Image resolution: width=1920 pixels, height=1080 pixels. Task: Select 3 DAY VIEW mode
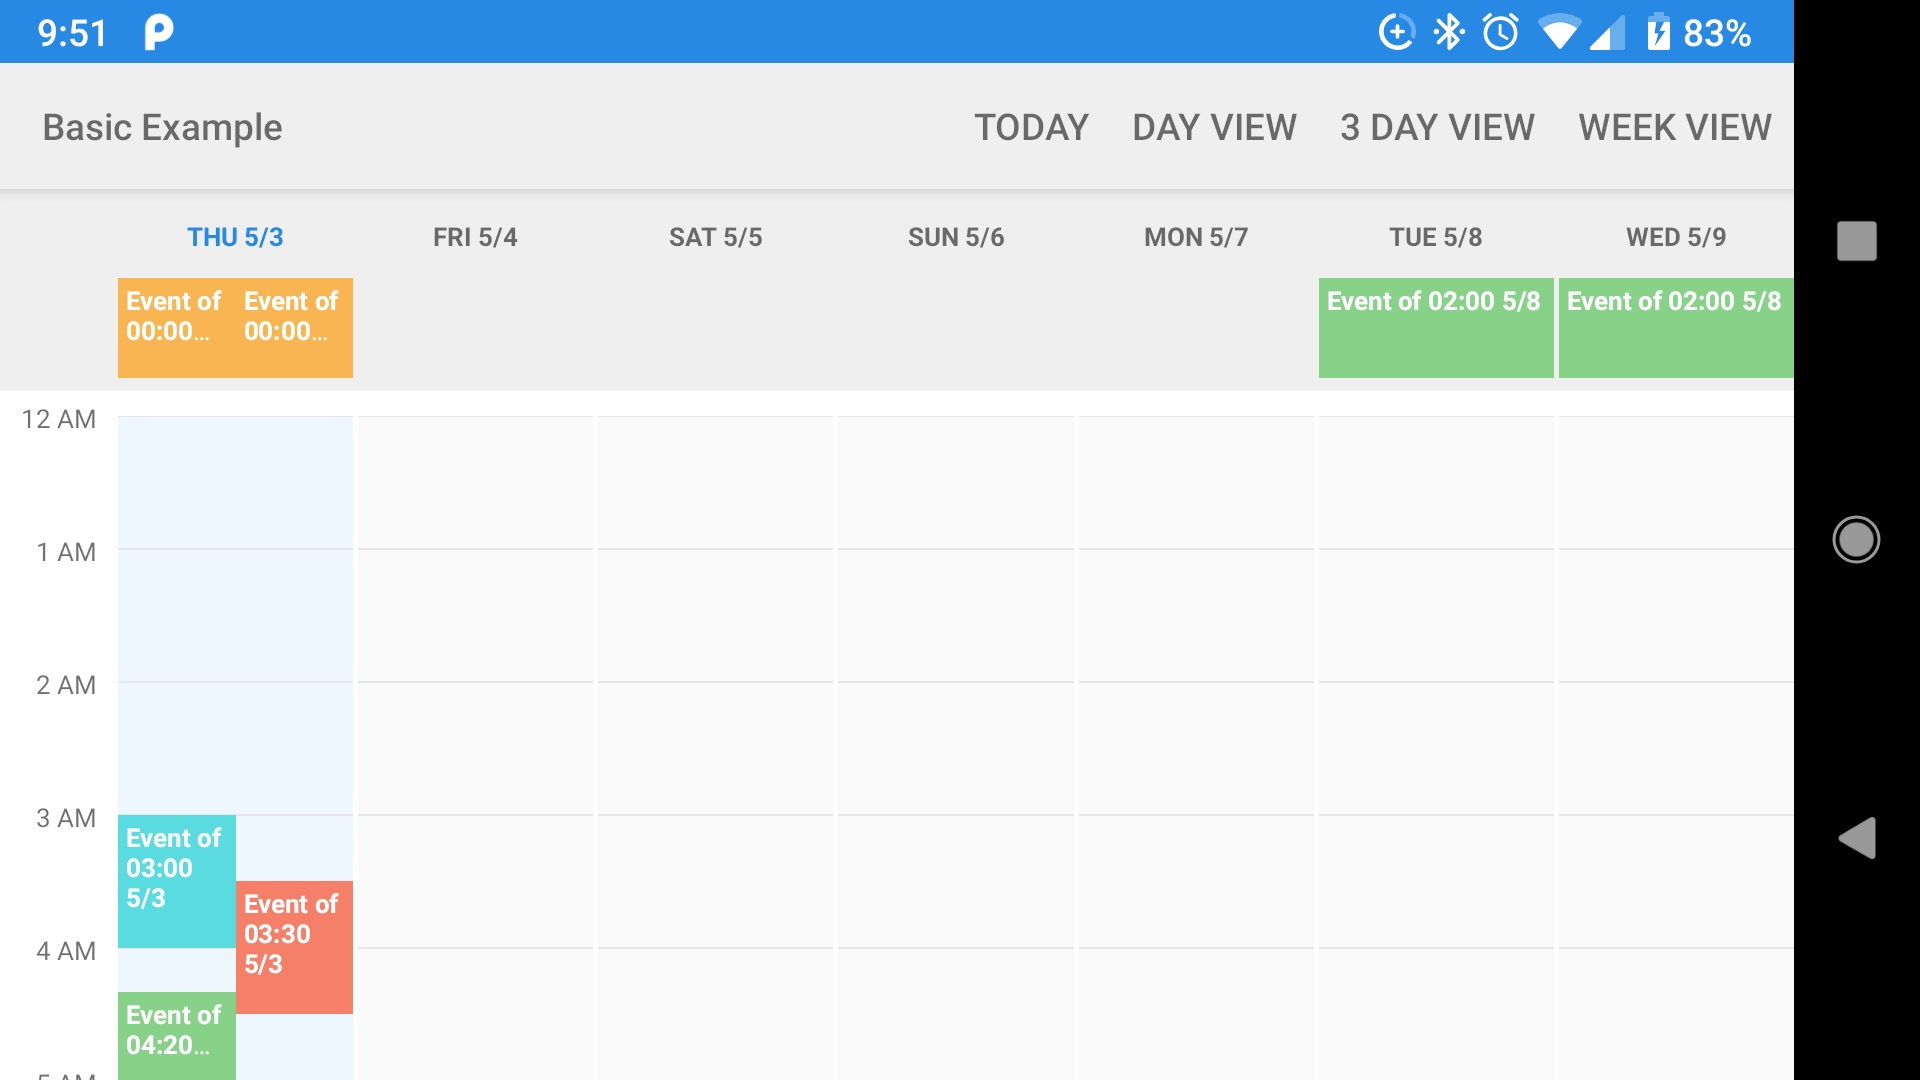[1437, 127]
